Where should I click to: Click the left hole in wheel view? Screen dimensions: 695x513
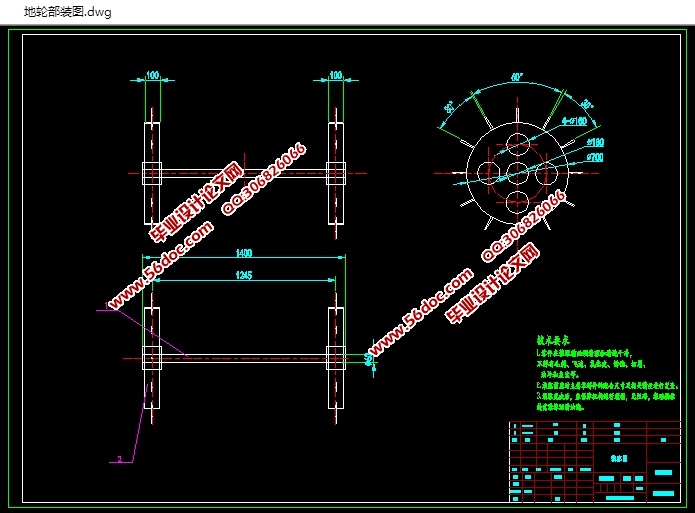pos(489,172)
